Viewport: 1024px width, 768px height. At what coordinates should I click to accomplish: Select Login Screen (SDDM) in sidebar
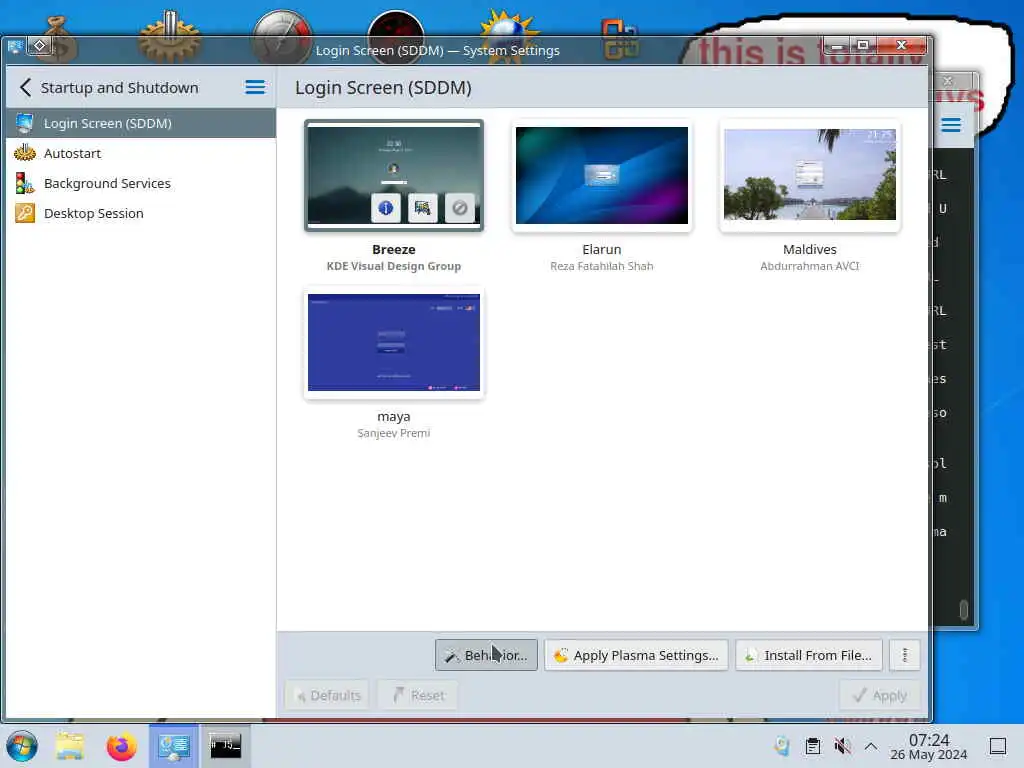pos(141,123)
